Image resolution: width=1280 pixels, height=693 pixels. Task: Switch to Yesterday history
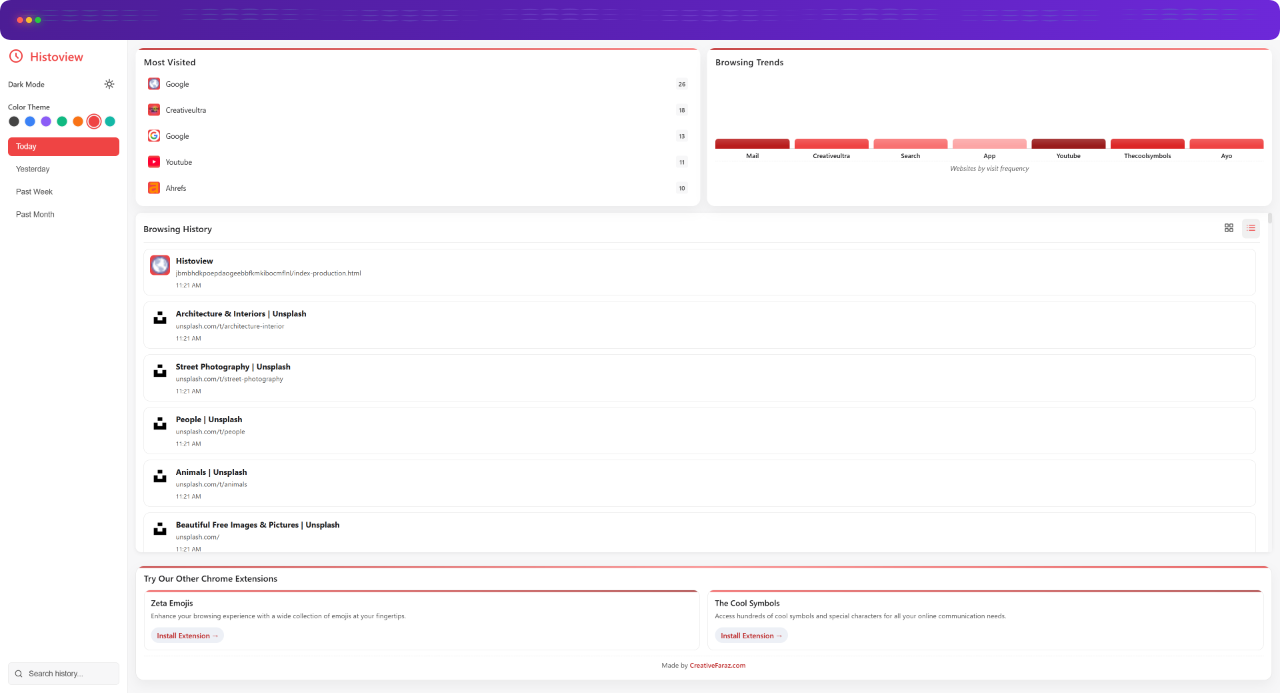coord(63,169)
